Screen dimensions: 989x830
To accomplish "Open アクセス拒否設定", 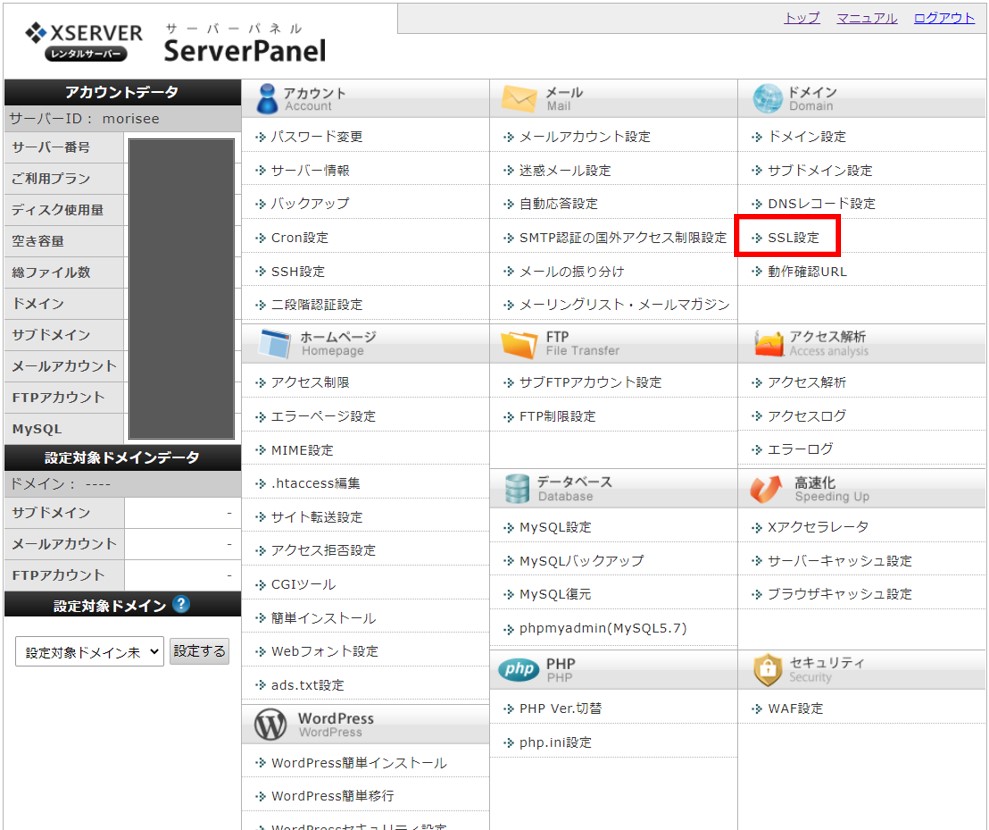I will click(x=323, y=551).
